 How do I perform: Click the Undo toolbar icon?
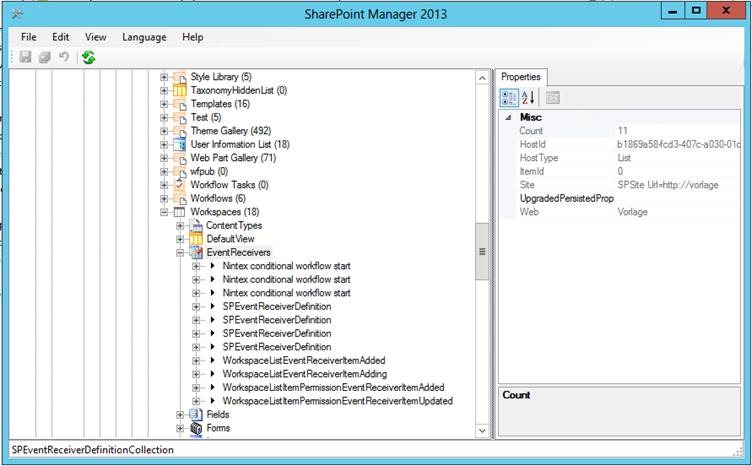[64, 57]
